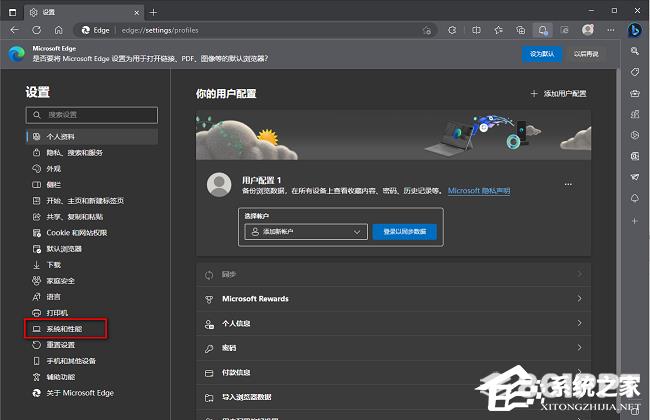Open sidebar Drop paper-plane icon
The width and height of the screenshot is (650, 420).
[x=635, y=177]
